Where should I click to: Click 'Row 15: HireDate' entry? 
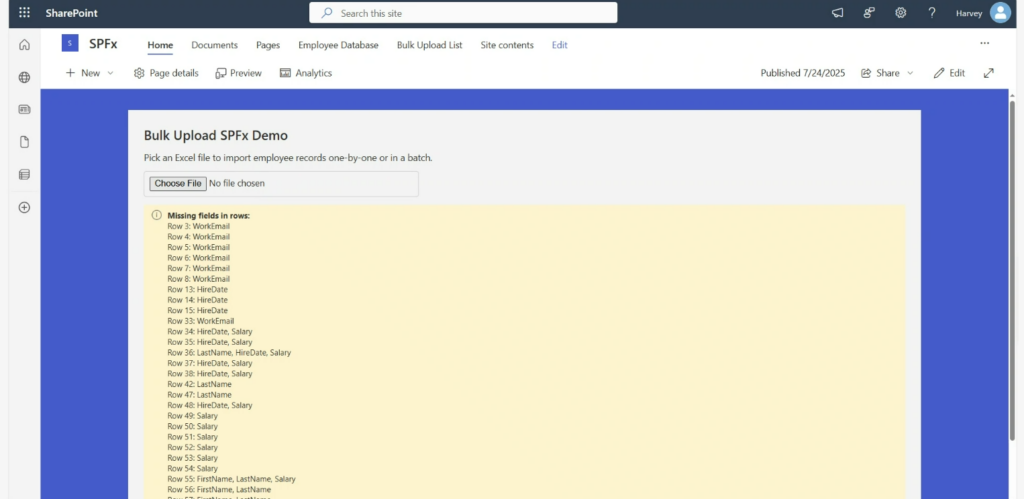[x=197, y=310]
